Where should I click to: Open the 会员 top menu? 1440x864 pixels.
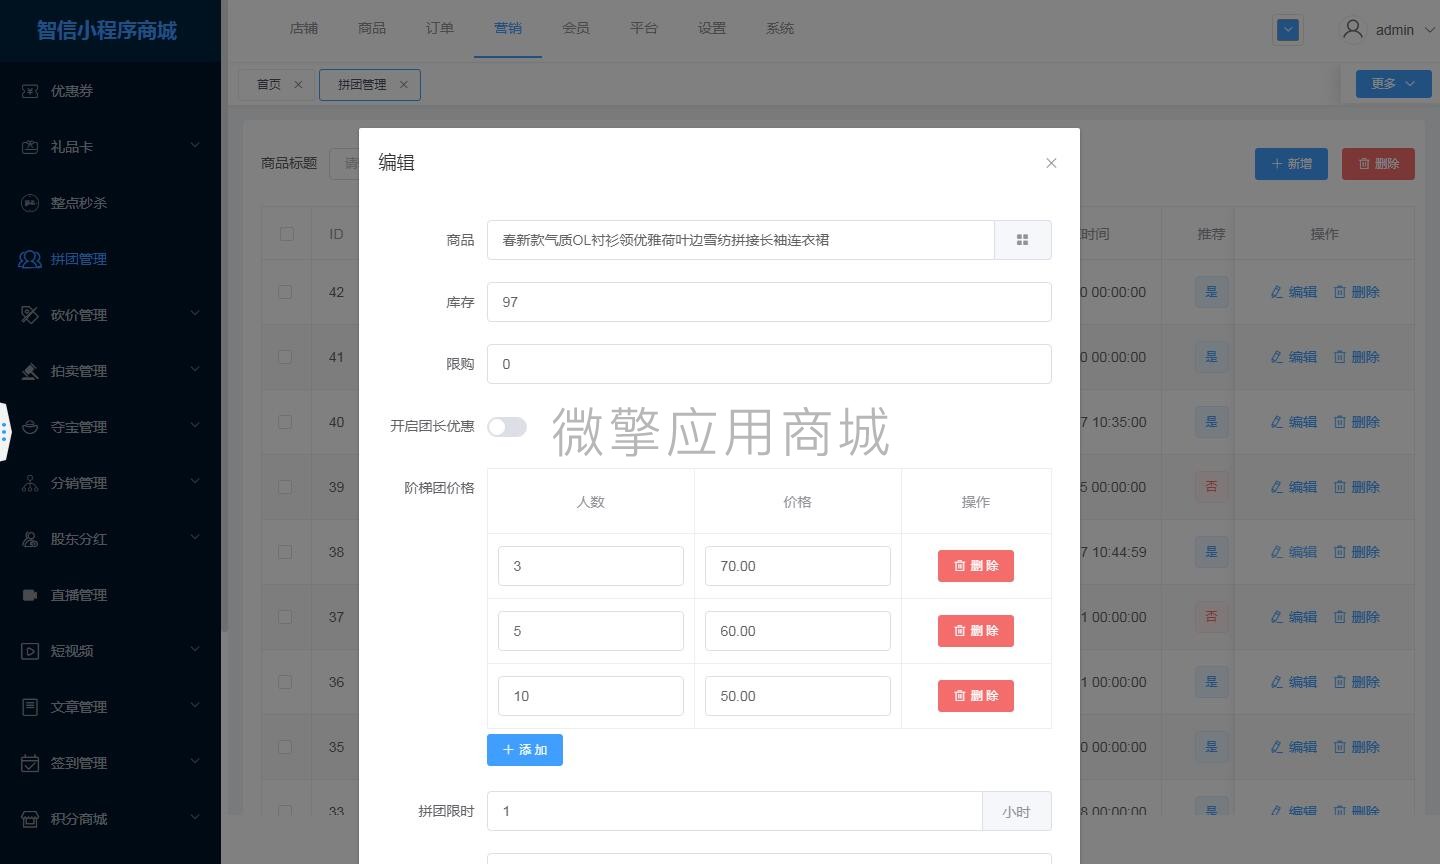click(576, 28)
